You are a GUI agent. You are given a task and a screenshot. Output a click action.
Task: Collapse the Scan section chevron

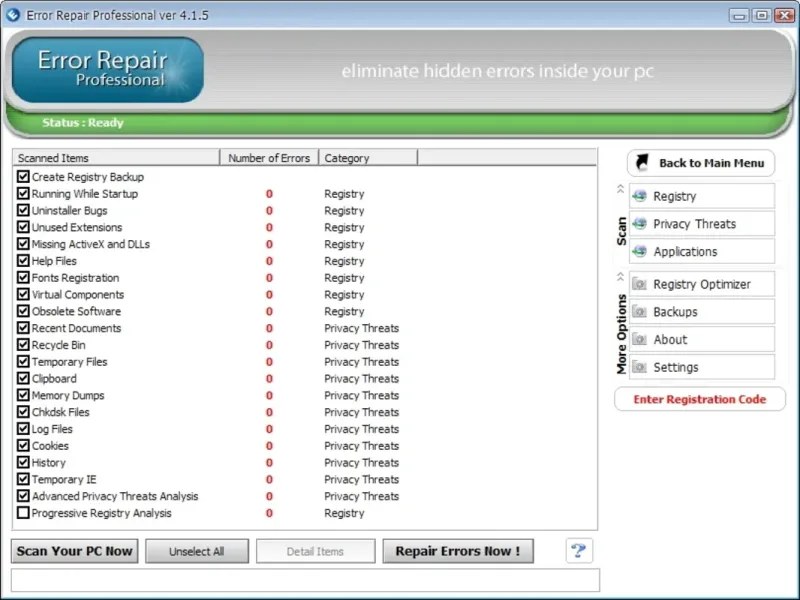(x=620, y=189)
